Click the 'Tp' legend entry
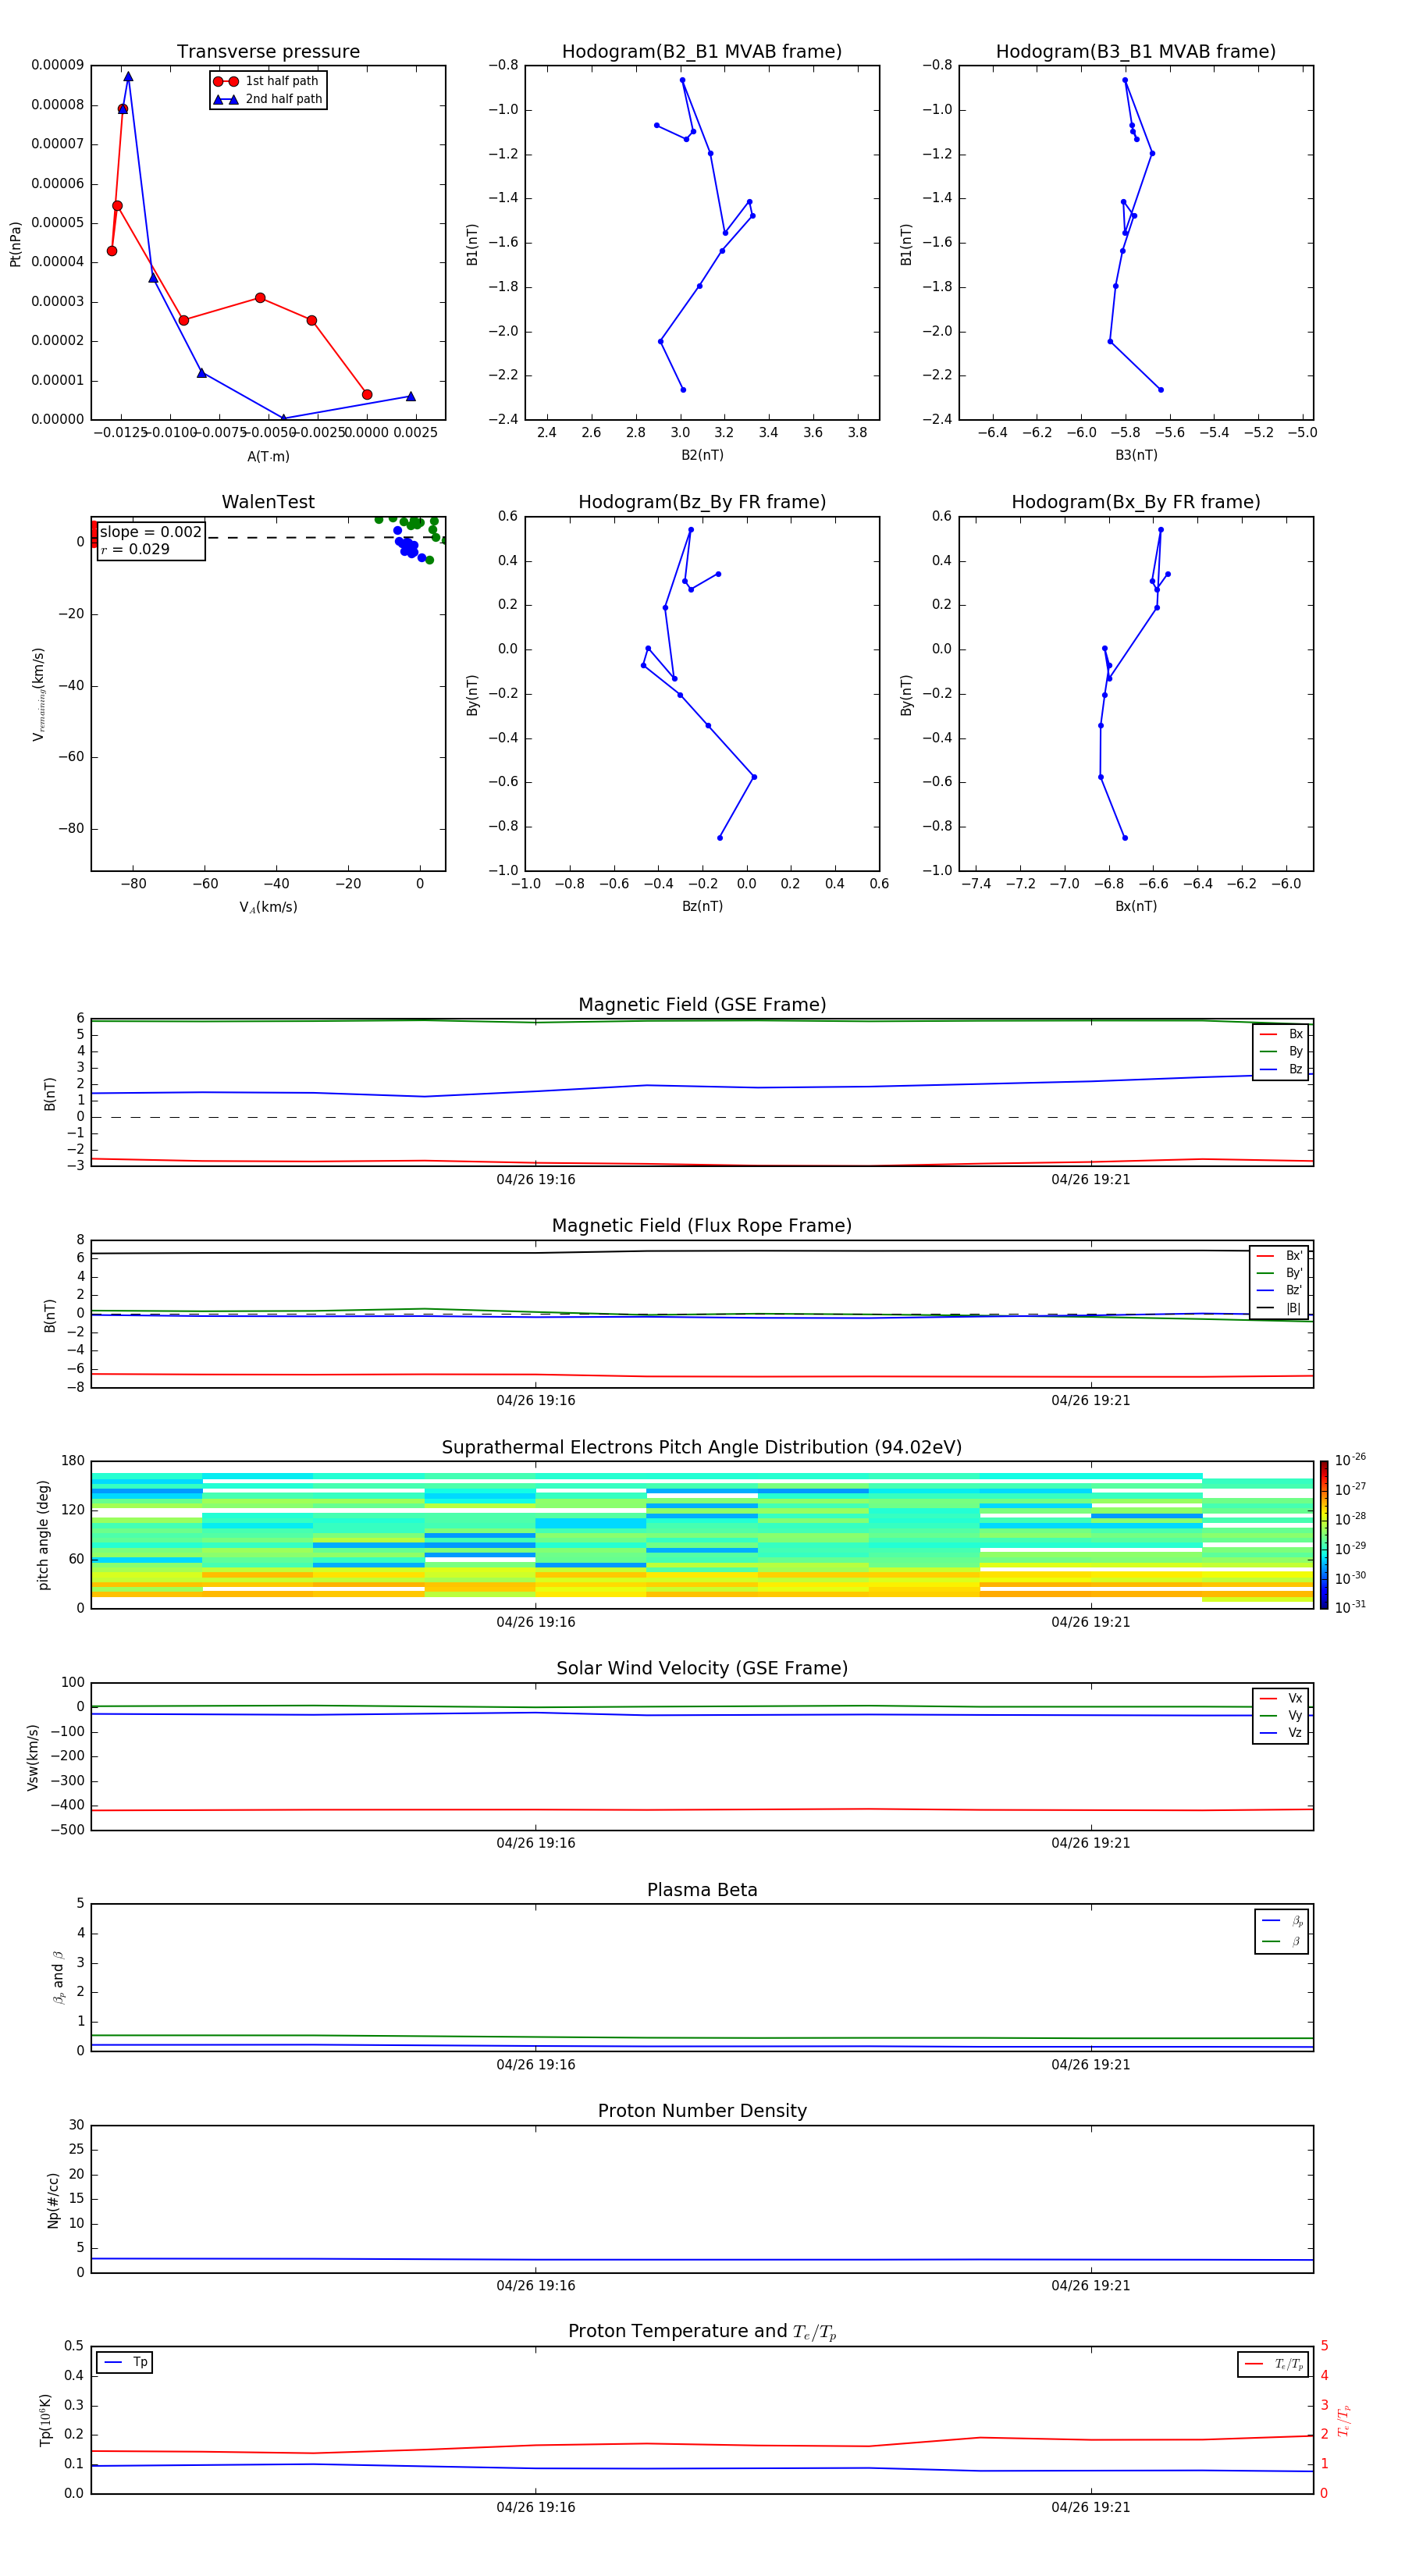This screenshot has width=1405, height=2576. pyautogui.click(x=125, y=2362)
